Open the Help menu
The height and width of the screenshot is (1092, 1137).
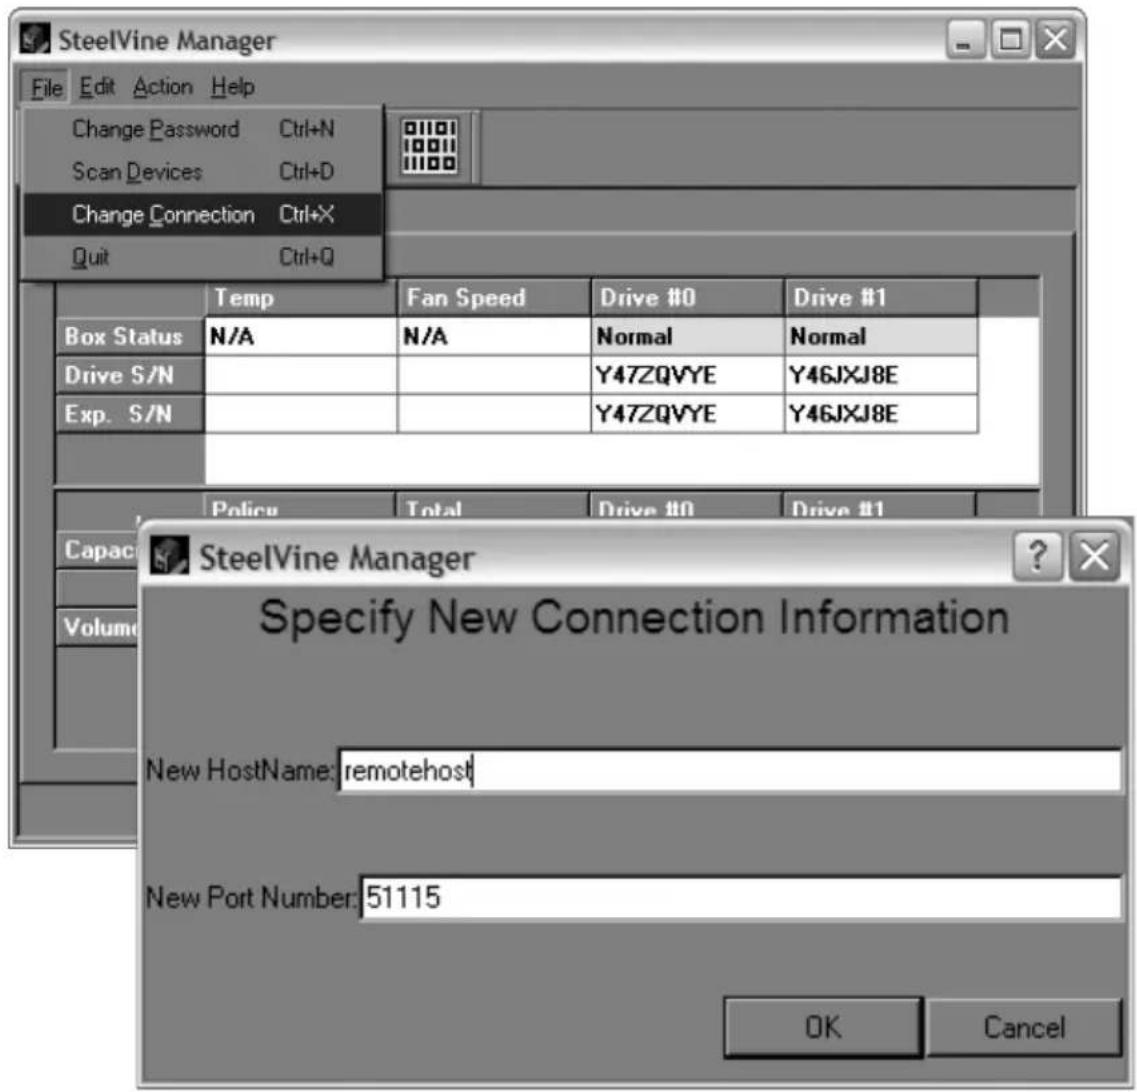[x=233, y=87]
